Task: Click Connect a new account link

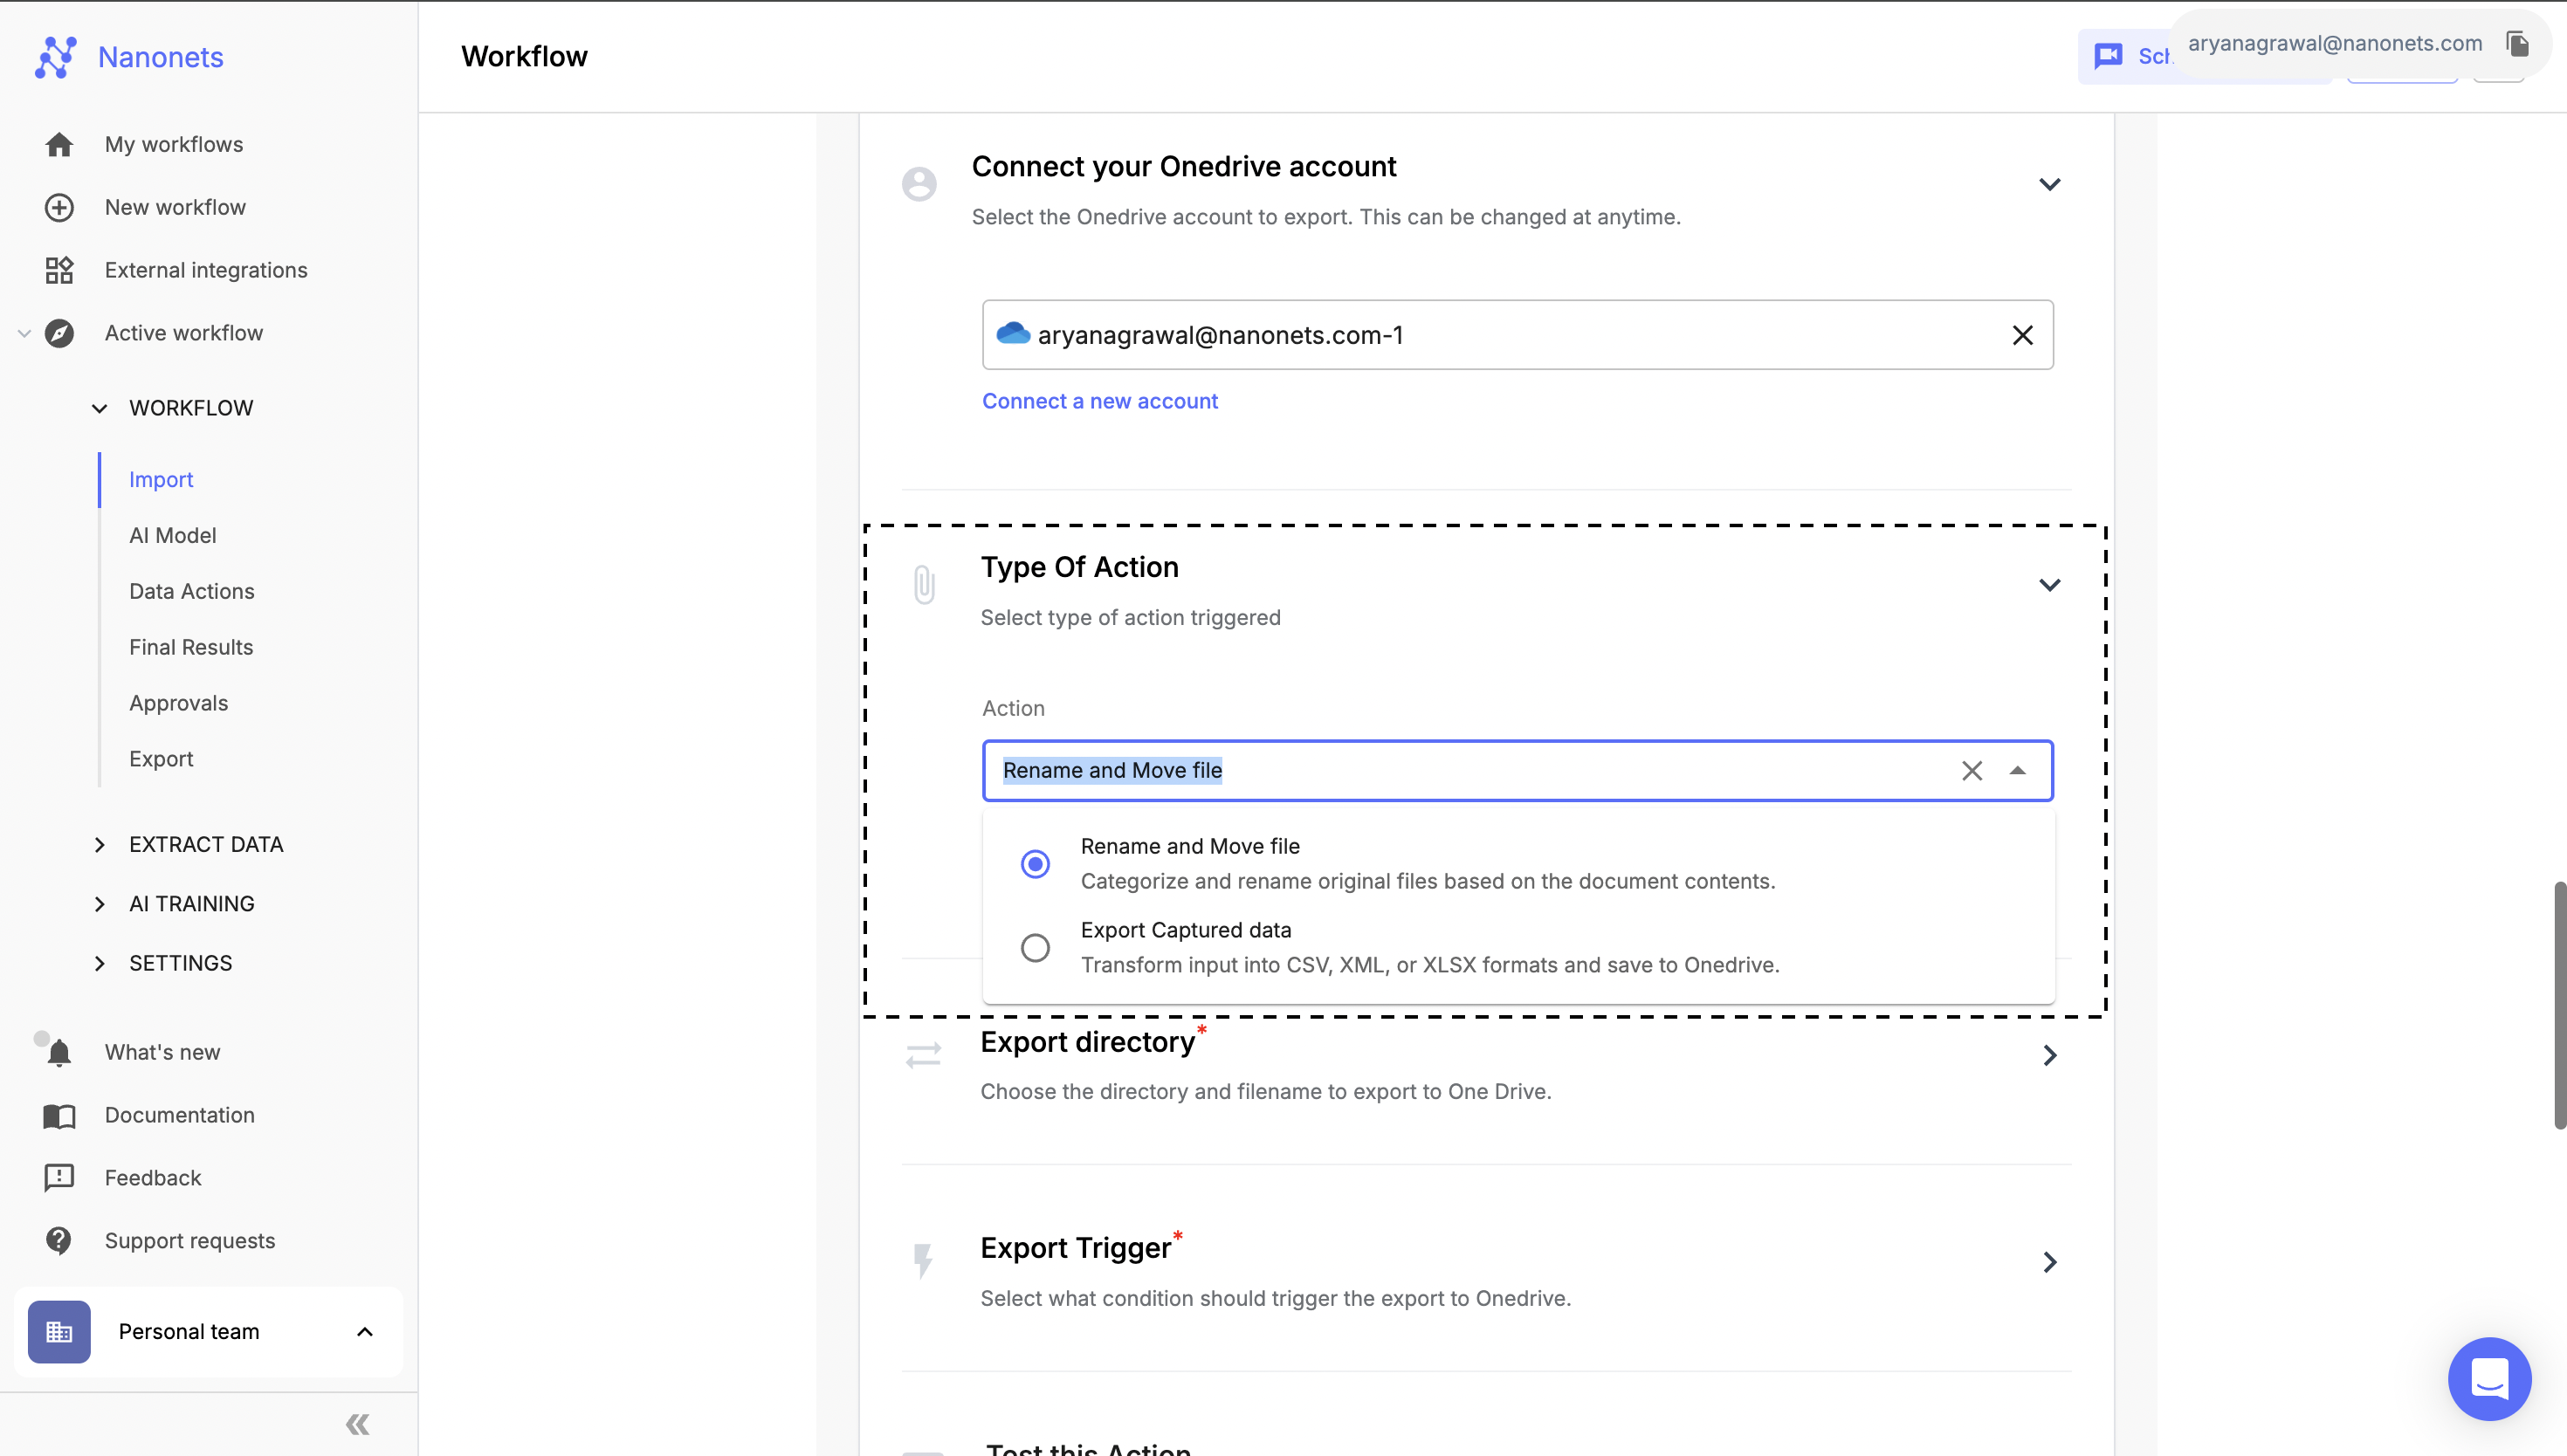Action: [1099, 401]
